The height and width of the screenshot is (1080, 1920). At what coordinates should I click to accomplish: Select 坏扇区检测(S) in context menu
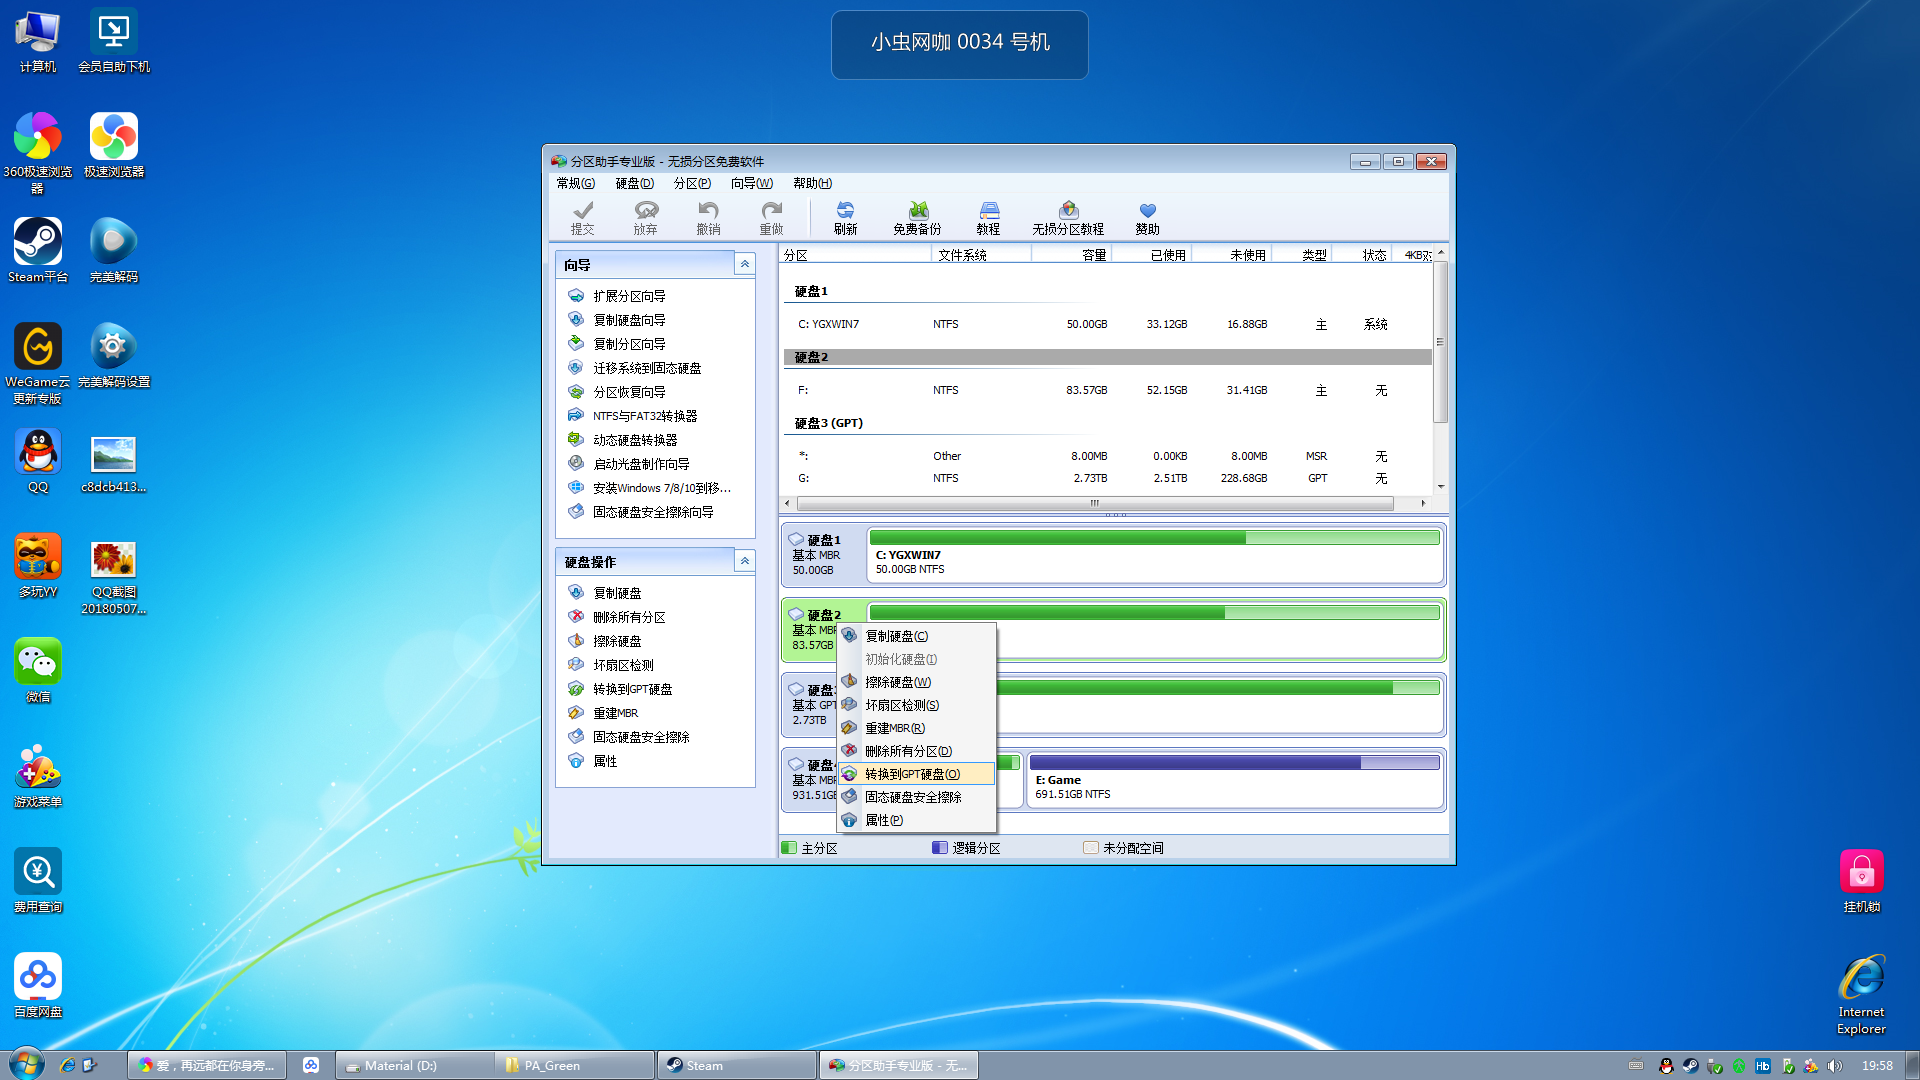[917, 705]
